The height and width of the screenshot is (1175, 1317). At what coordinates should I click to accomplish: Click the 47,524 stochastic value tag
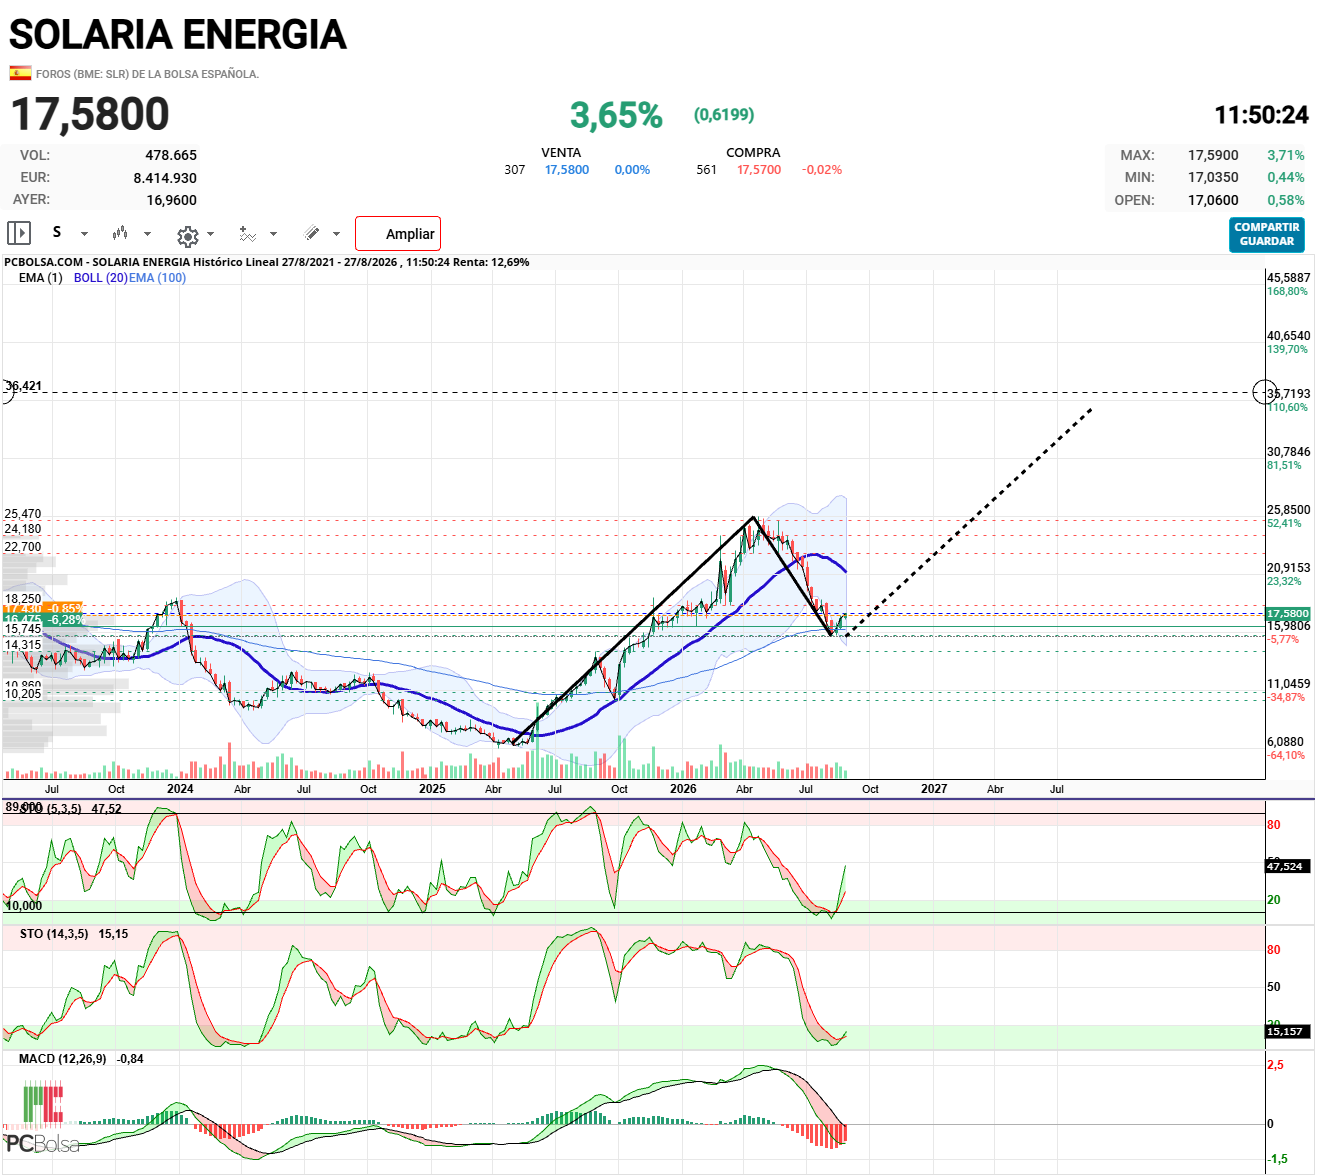click(x=1287, y=866)
